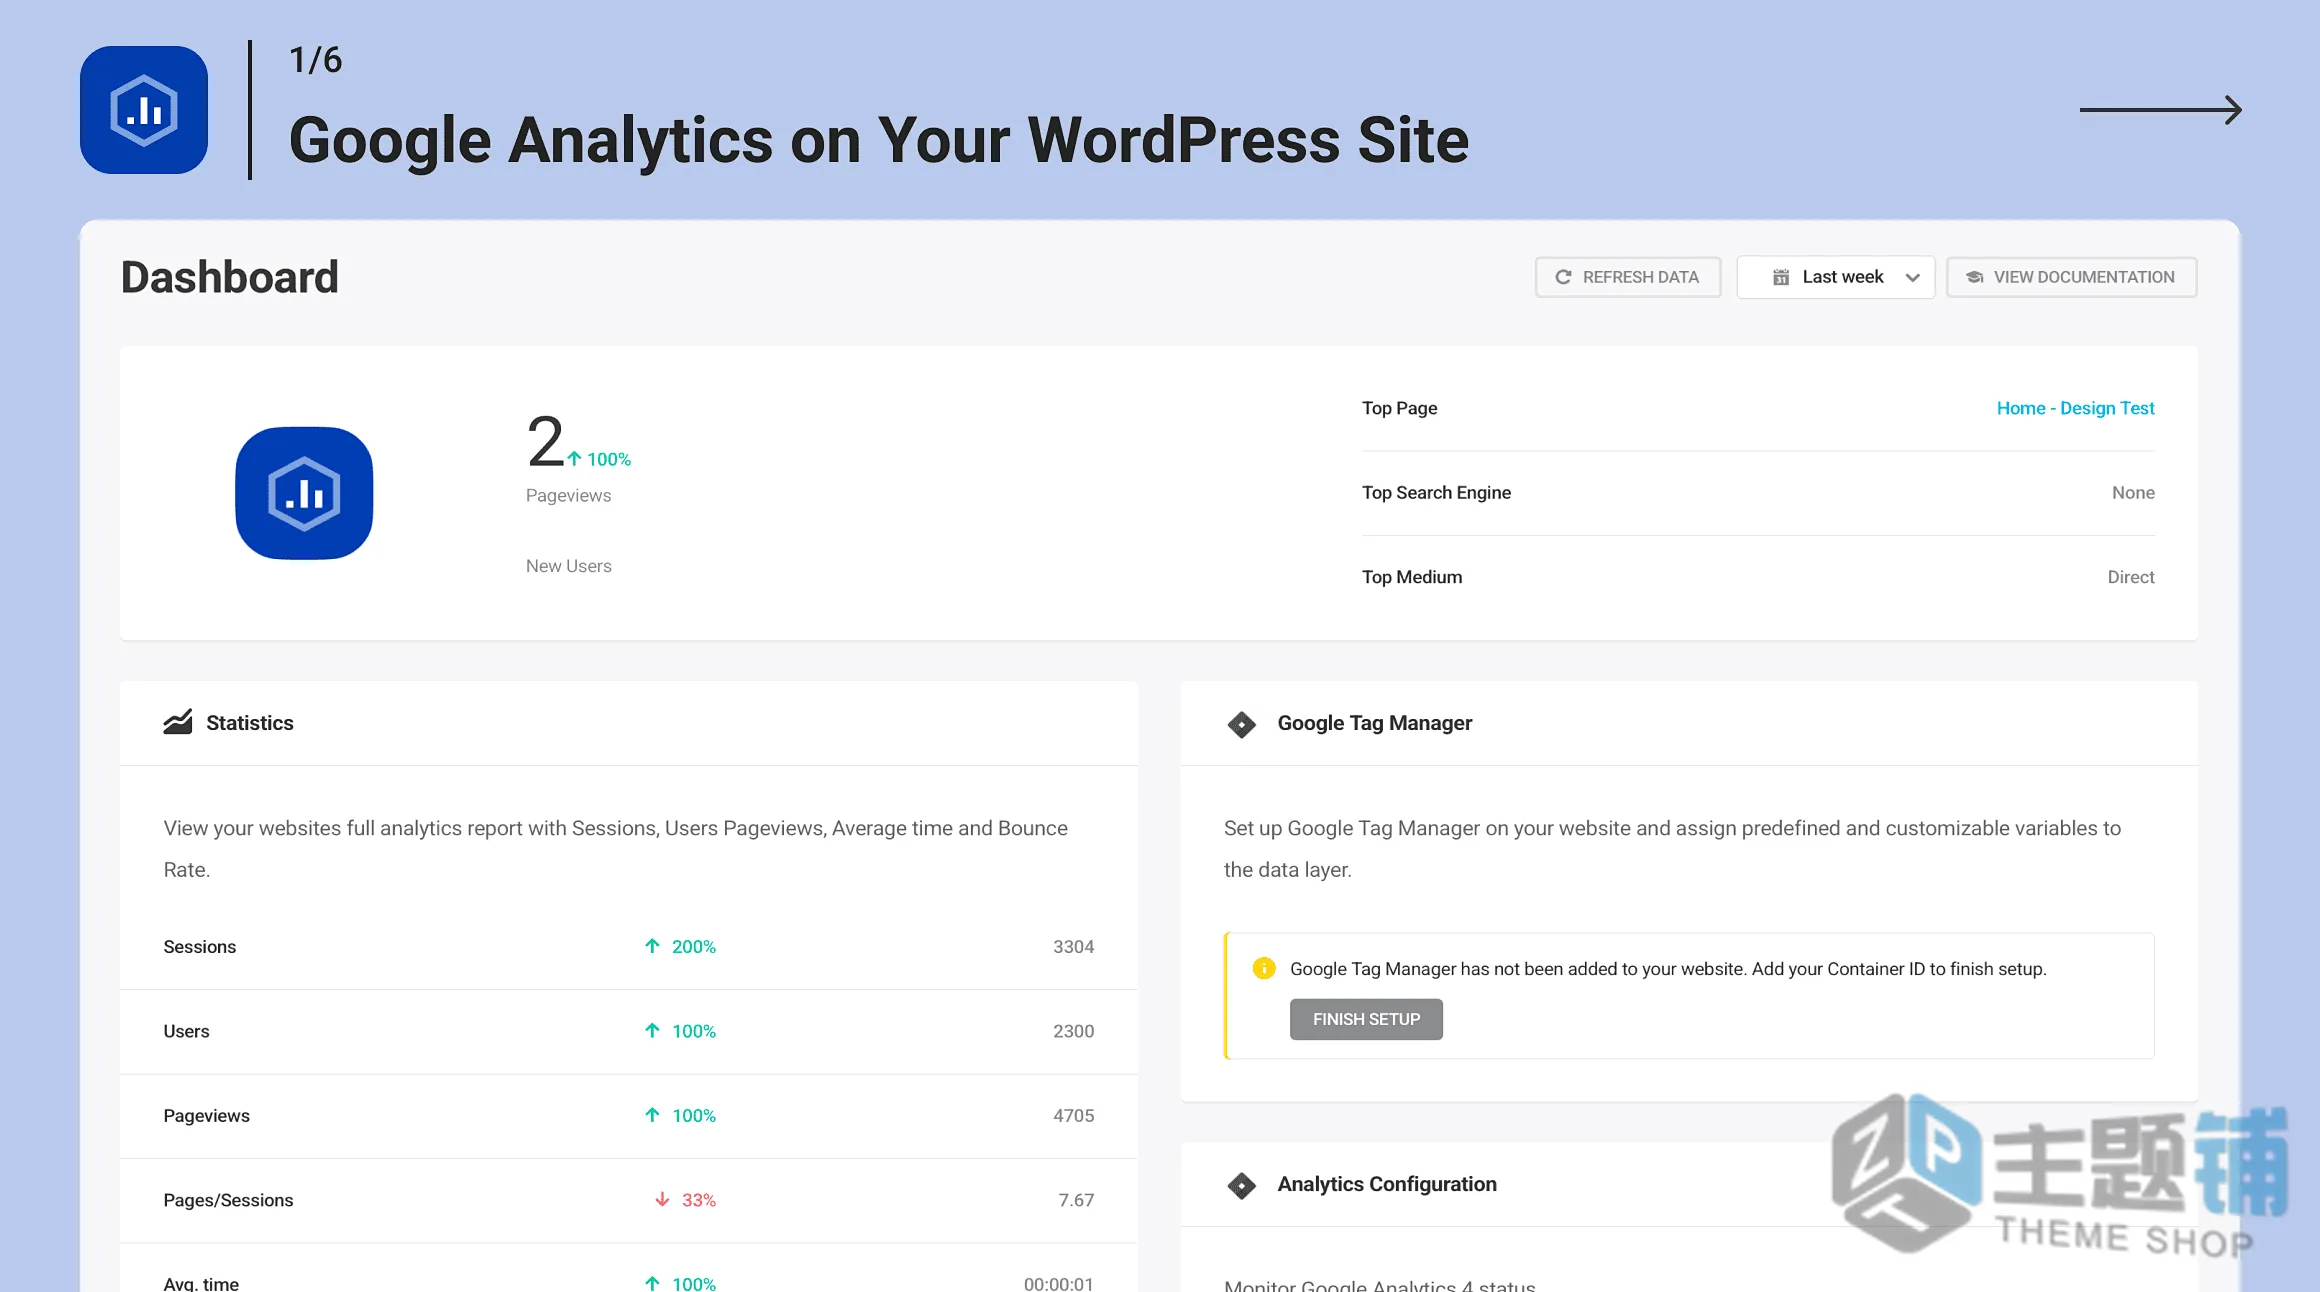Click the Google Tag Manager section title
Image resolution: width=2320 pixels, height=1292 pixels.
tap(1374, 723)
